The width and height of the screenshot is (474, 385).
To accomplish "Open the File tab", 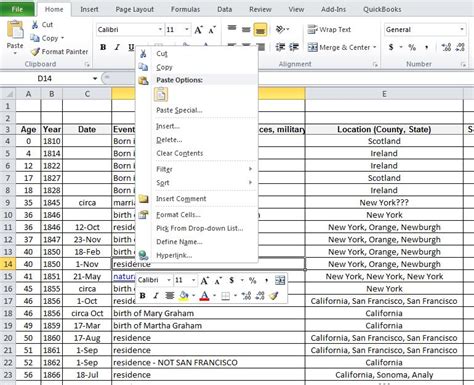I will (17, 9).
